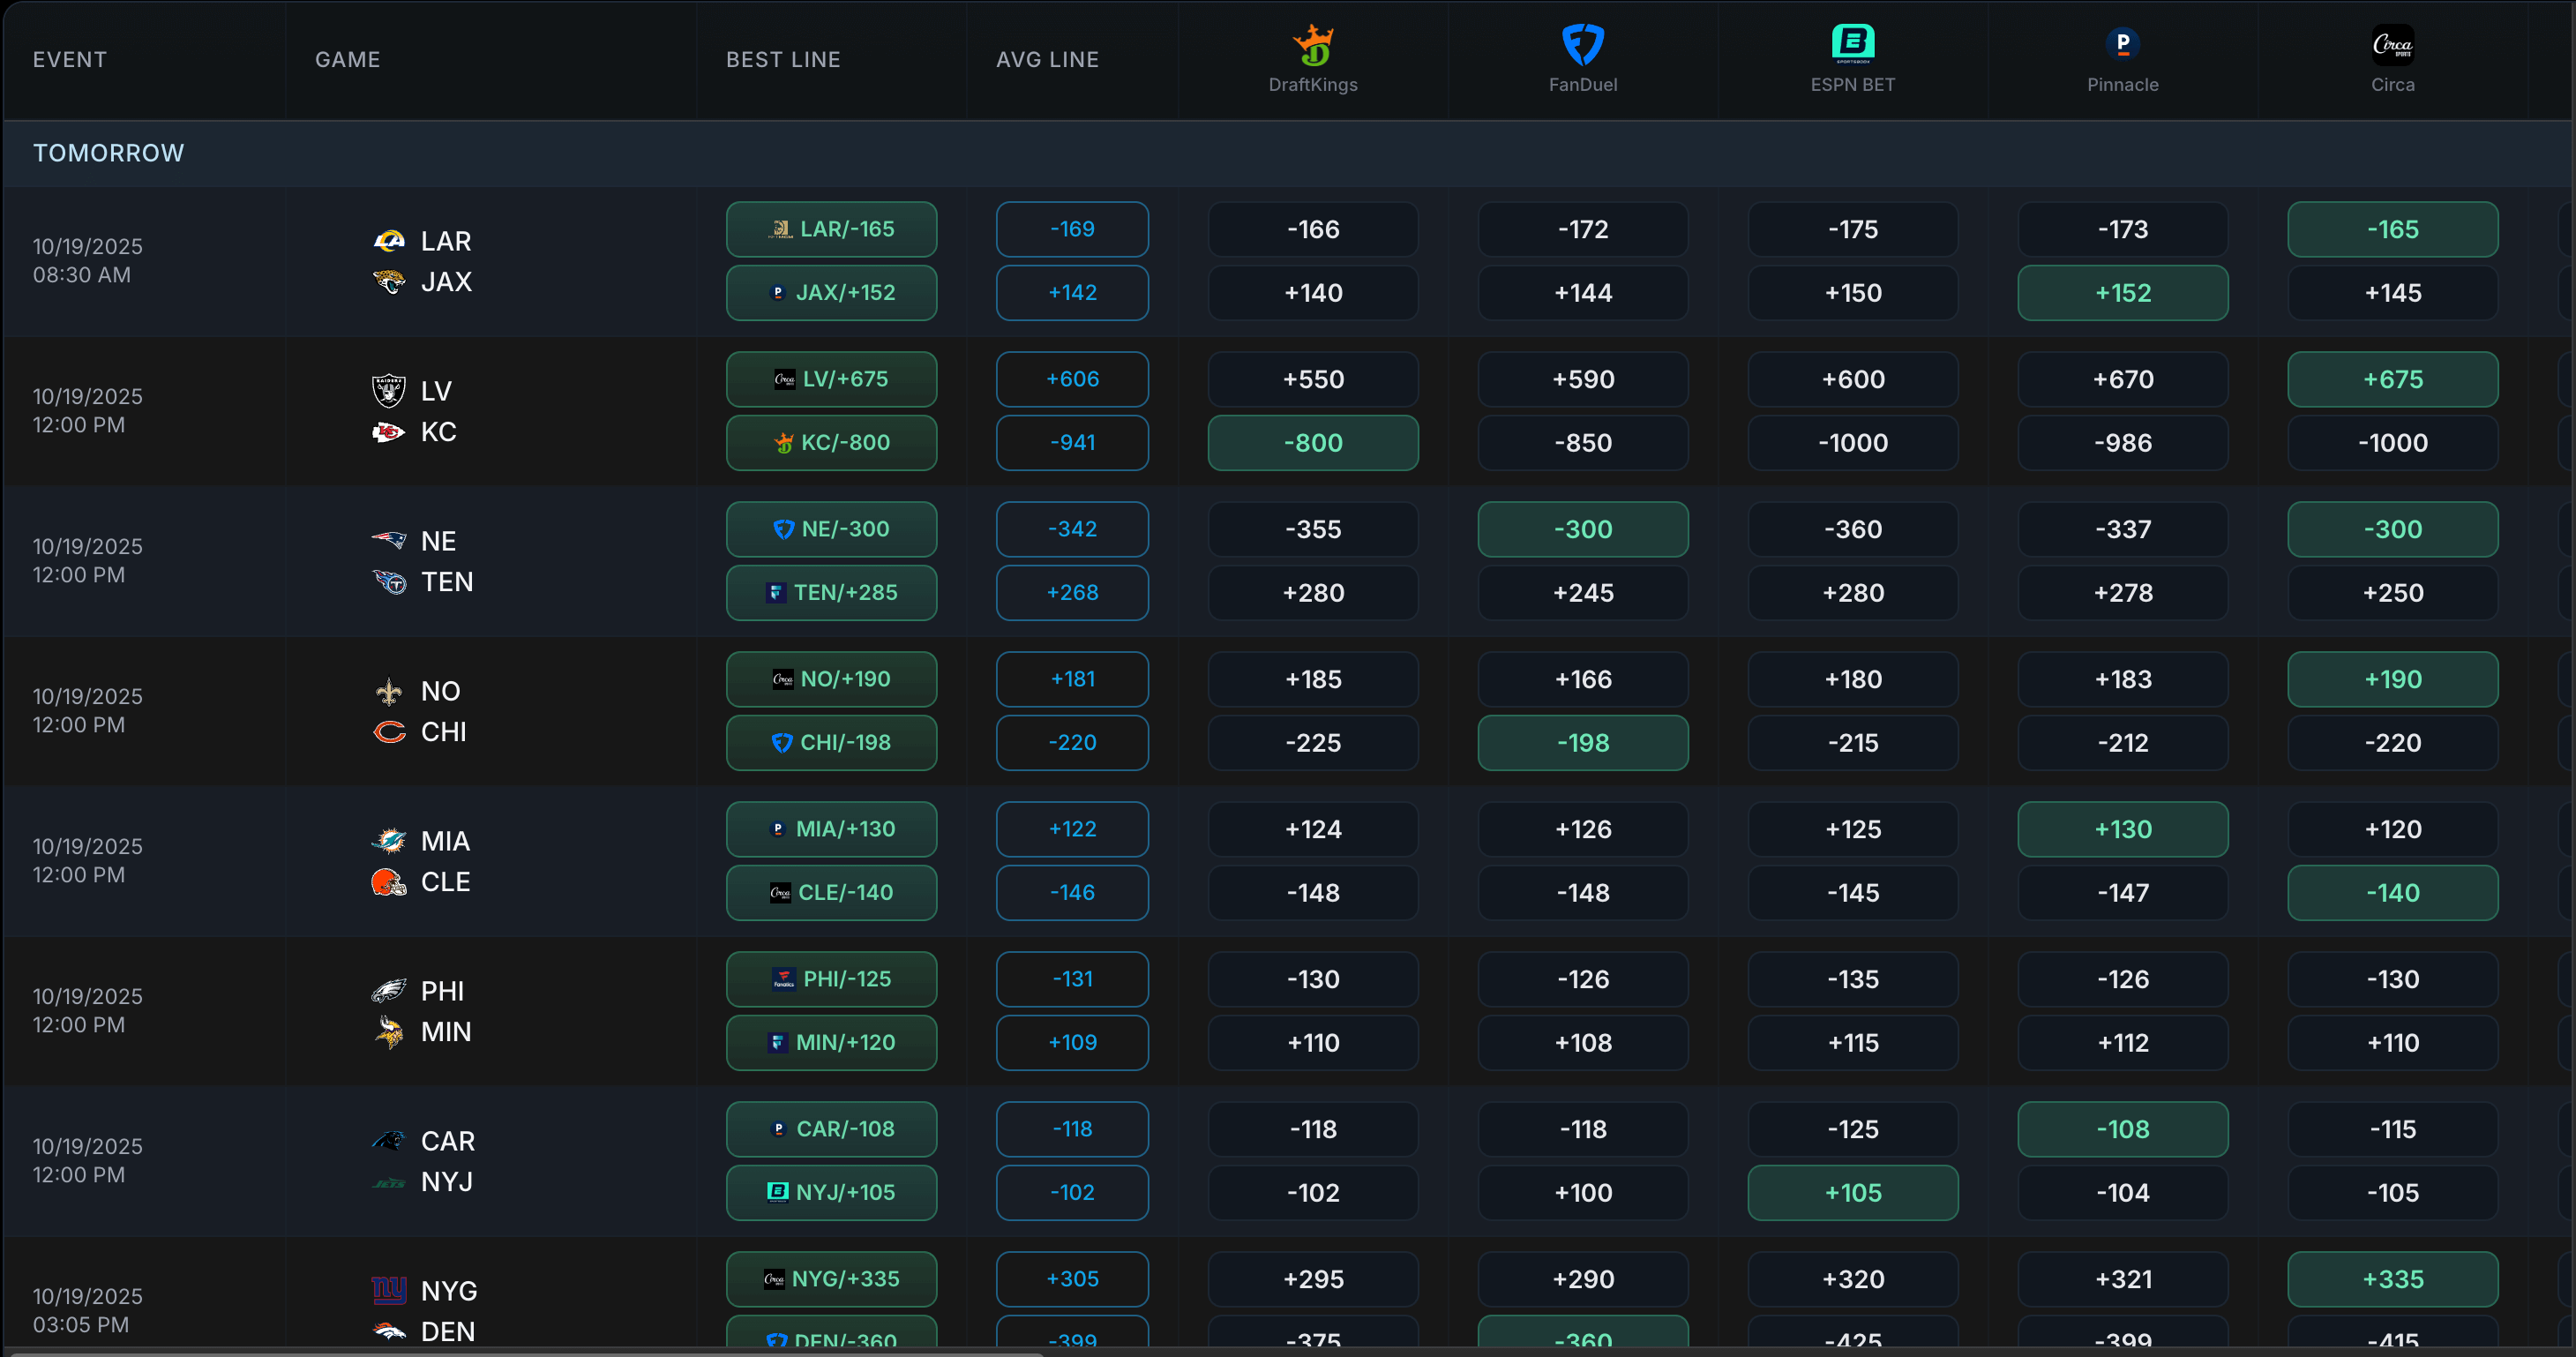
Task: Select the KC/-800 best line button
Action: [831, 442]
